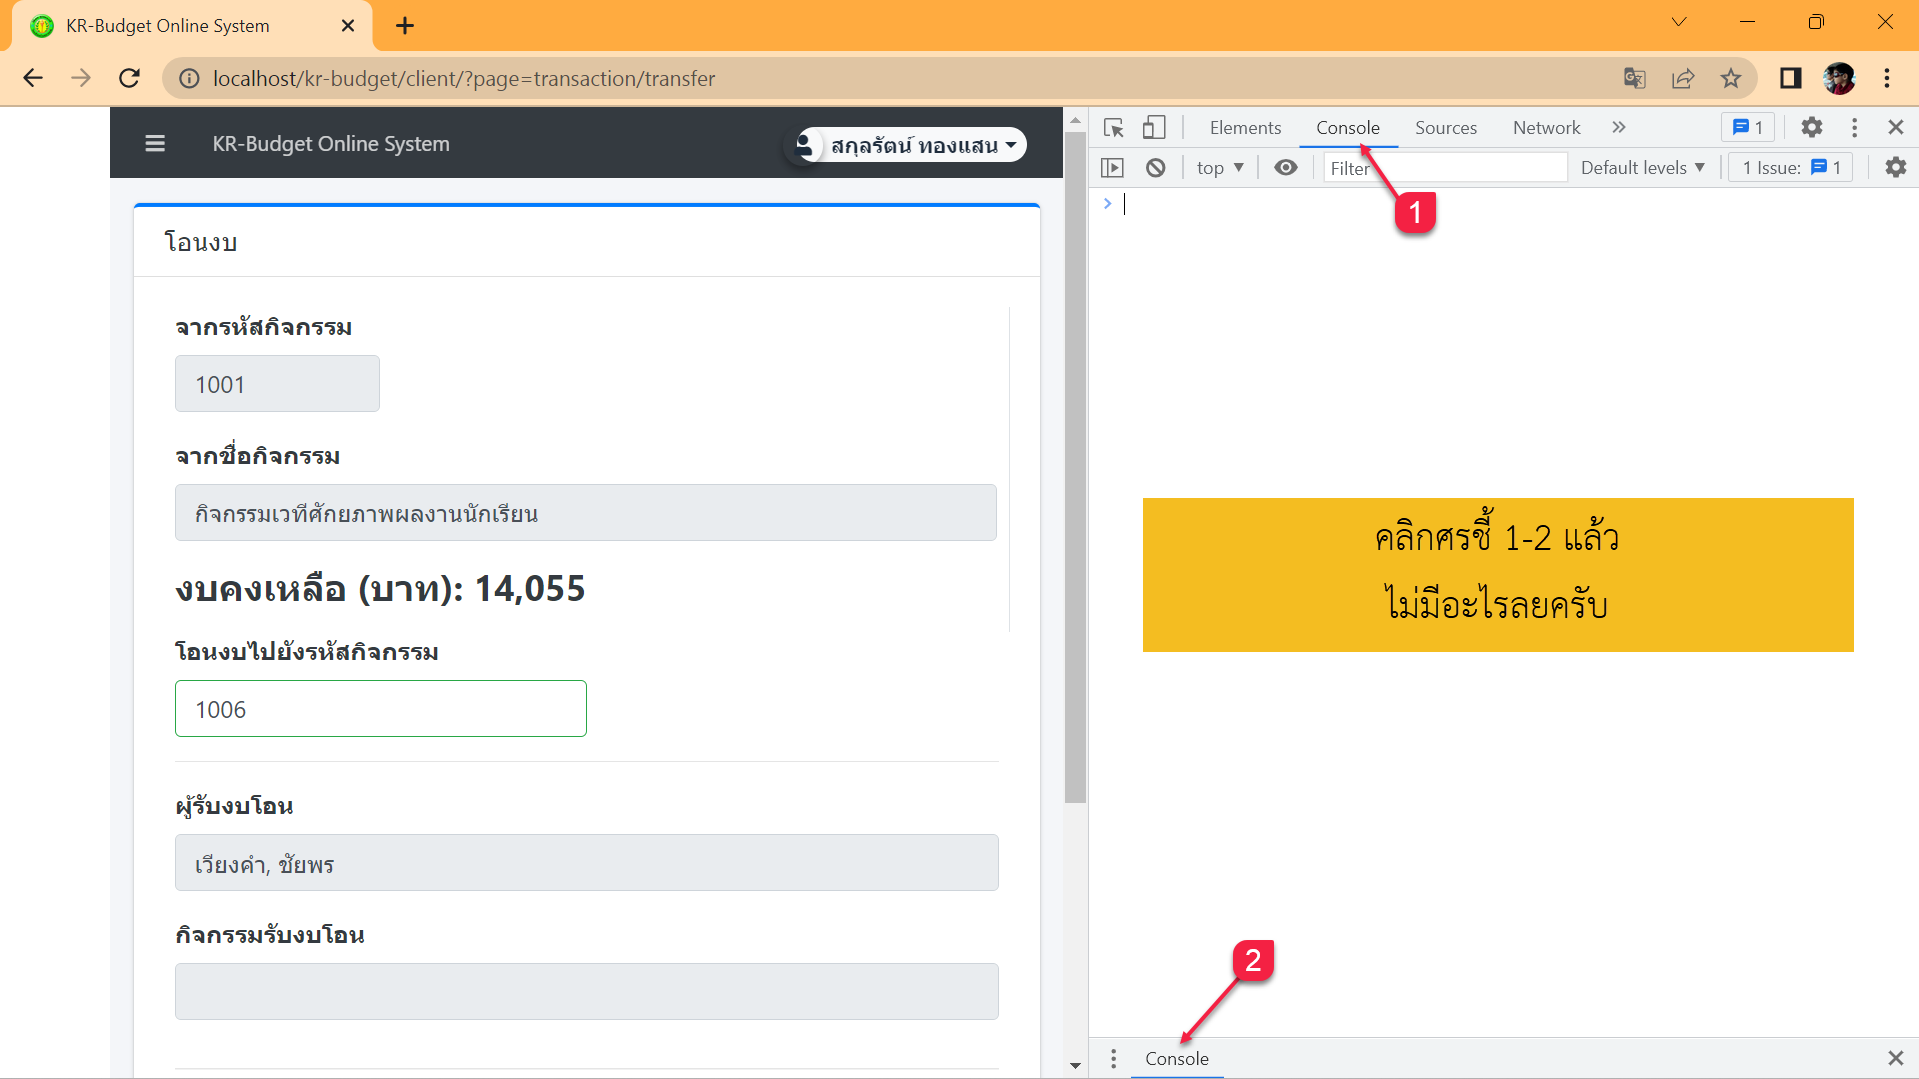Click the source activity code field 1001
The image size is (1919, 1079).
tap(277, 384)
